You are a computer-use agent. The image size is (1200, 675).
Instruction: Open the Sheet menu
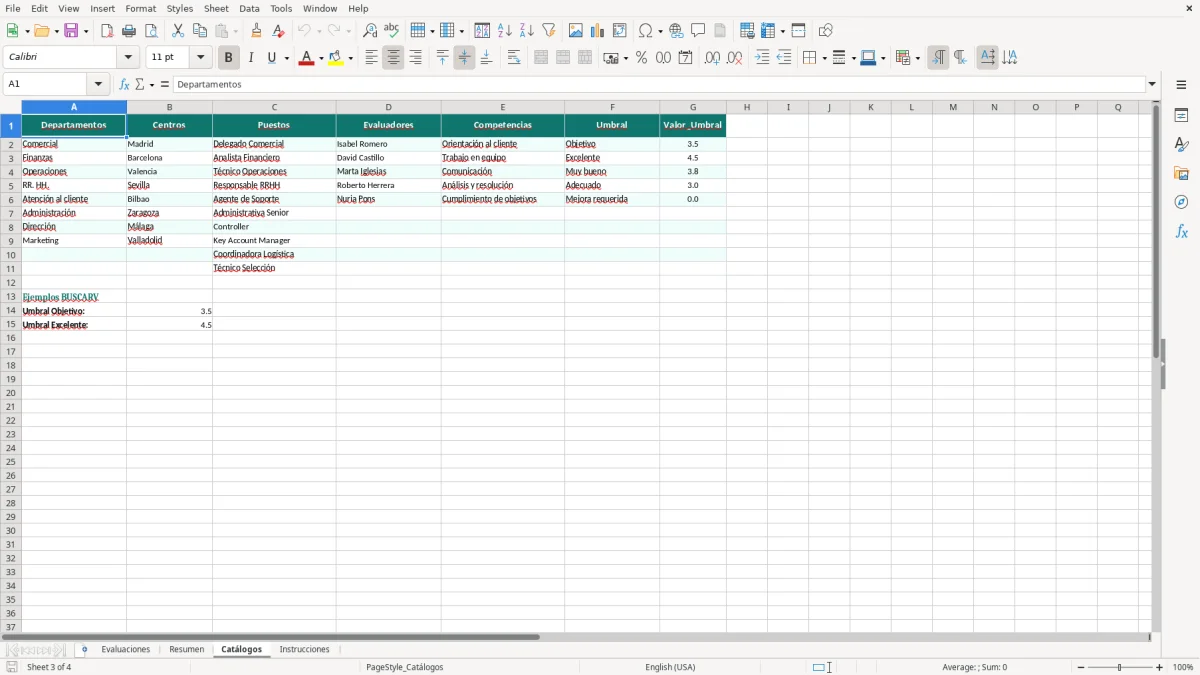(217, 8)
